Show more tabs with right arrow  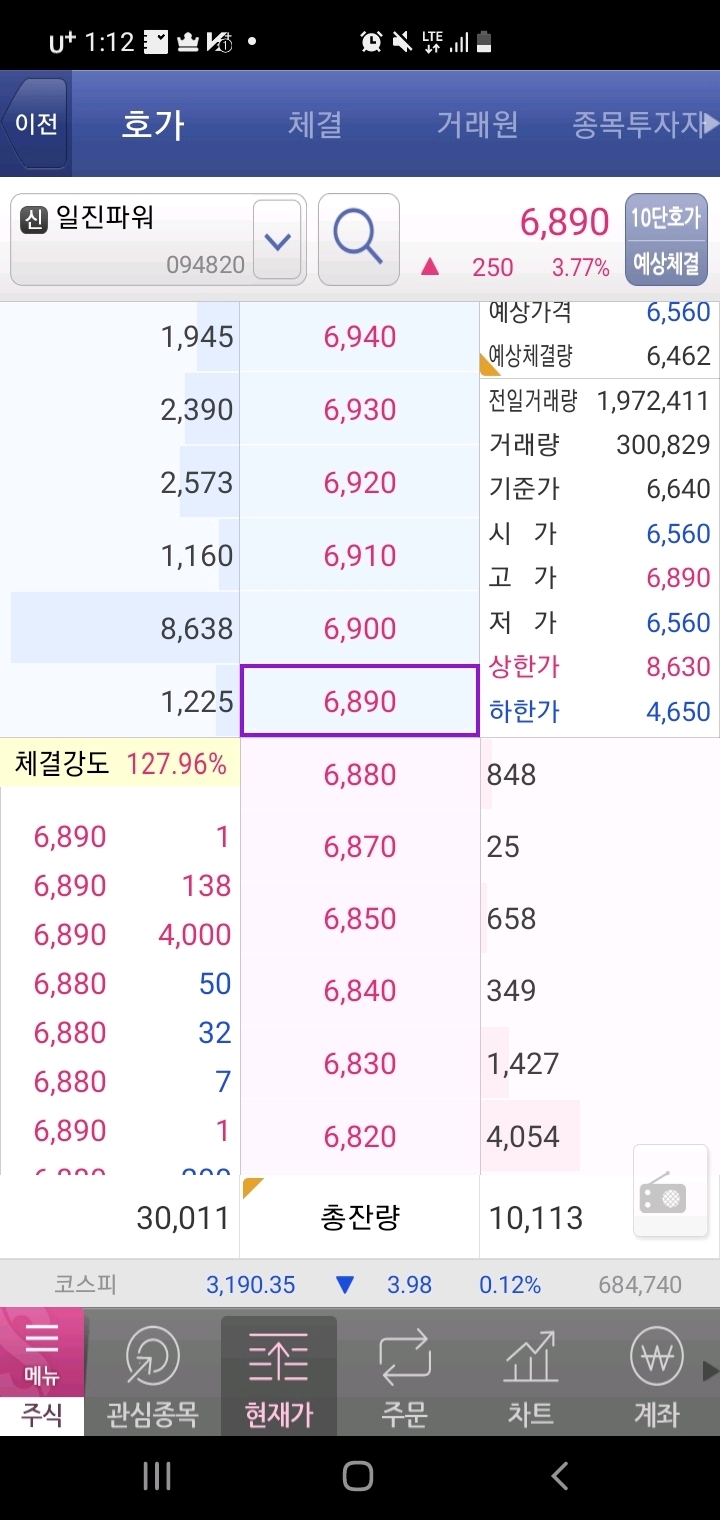pos(711,124)
